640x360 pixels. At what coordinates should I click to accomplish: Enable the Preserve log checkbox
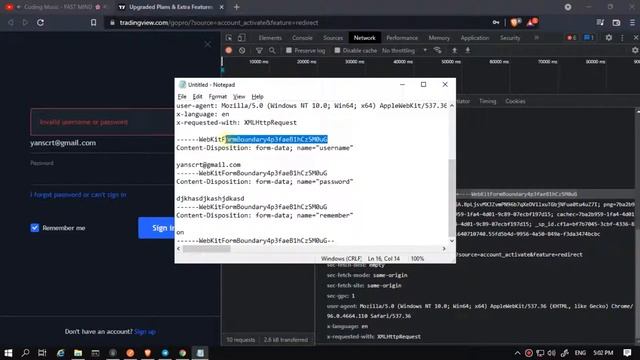point(289,50)
